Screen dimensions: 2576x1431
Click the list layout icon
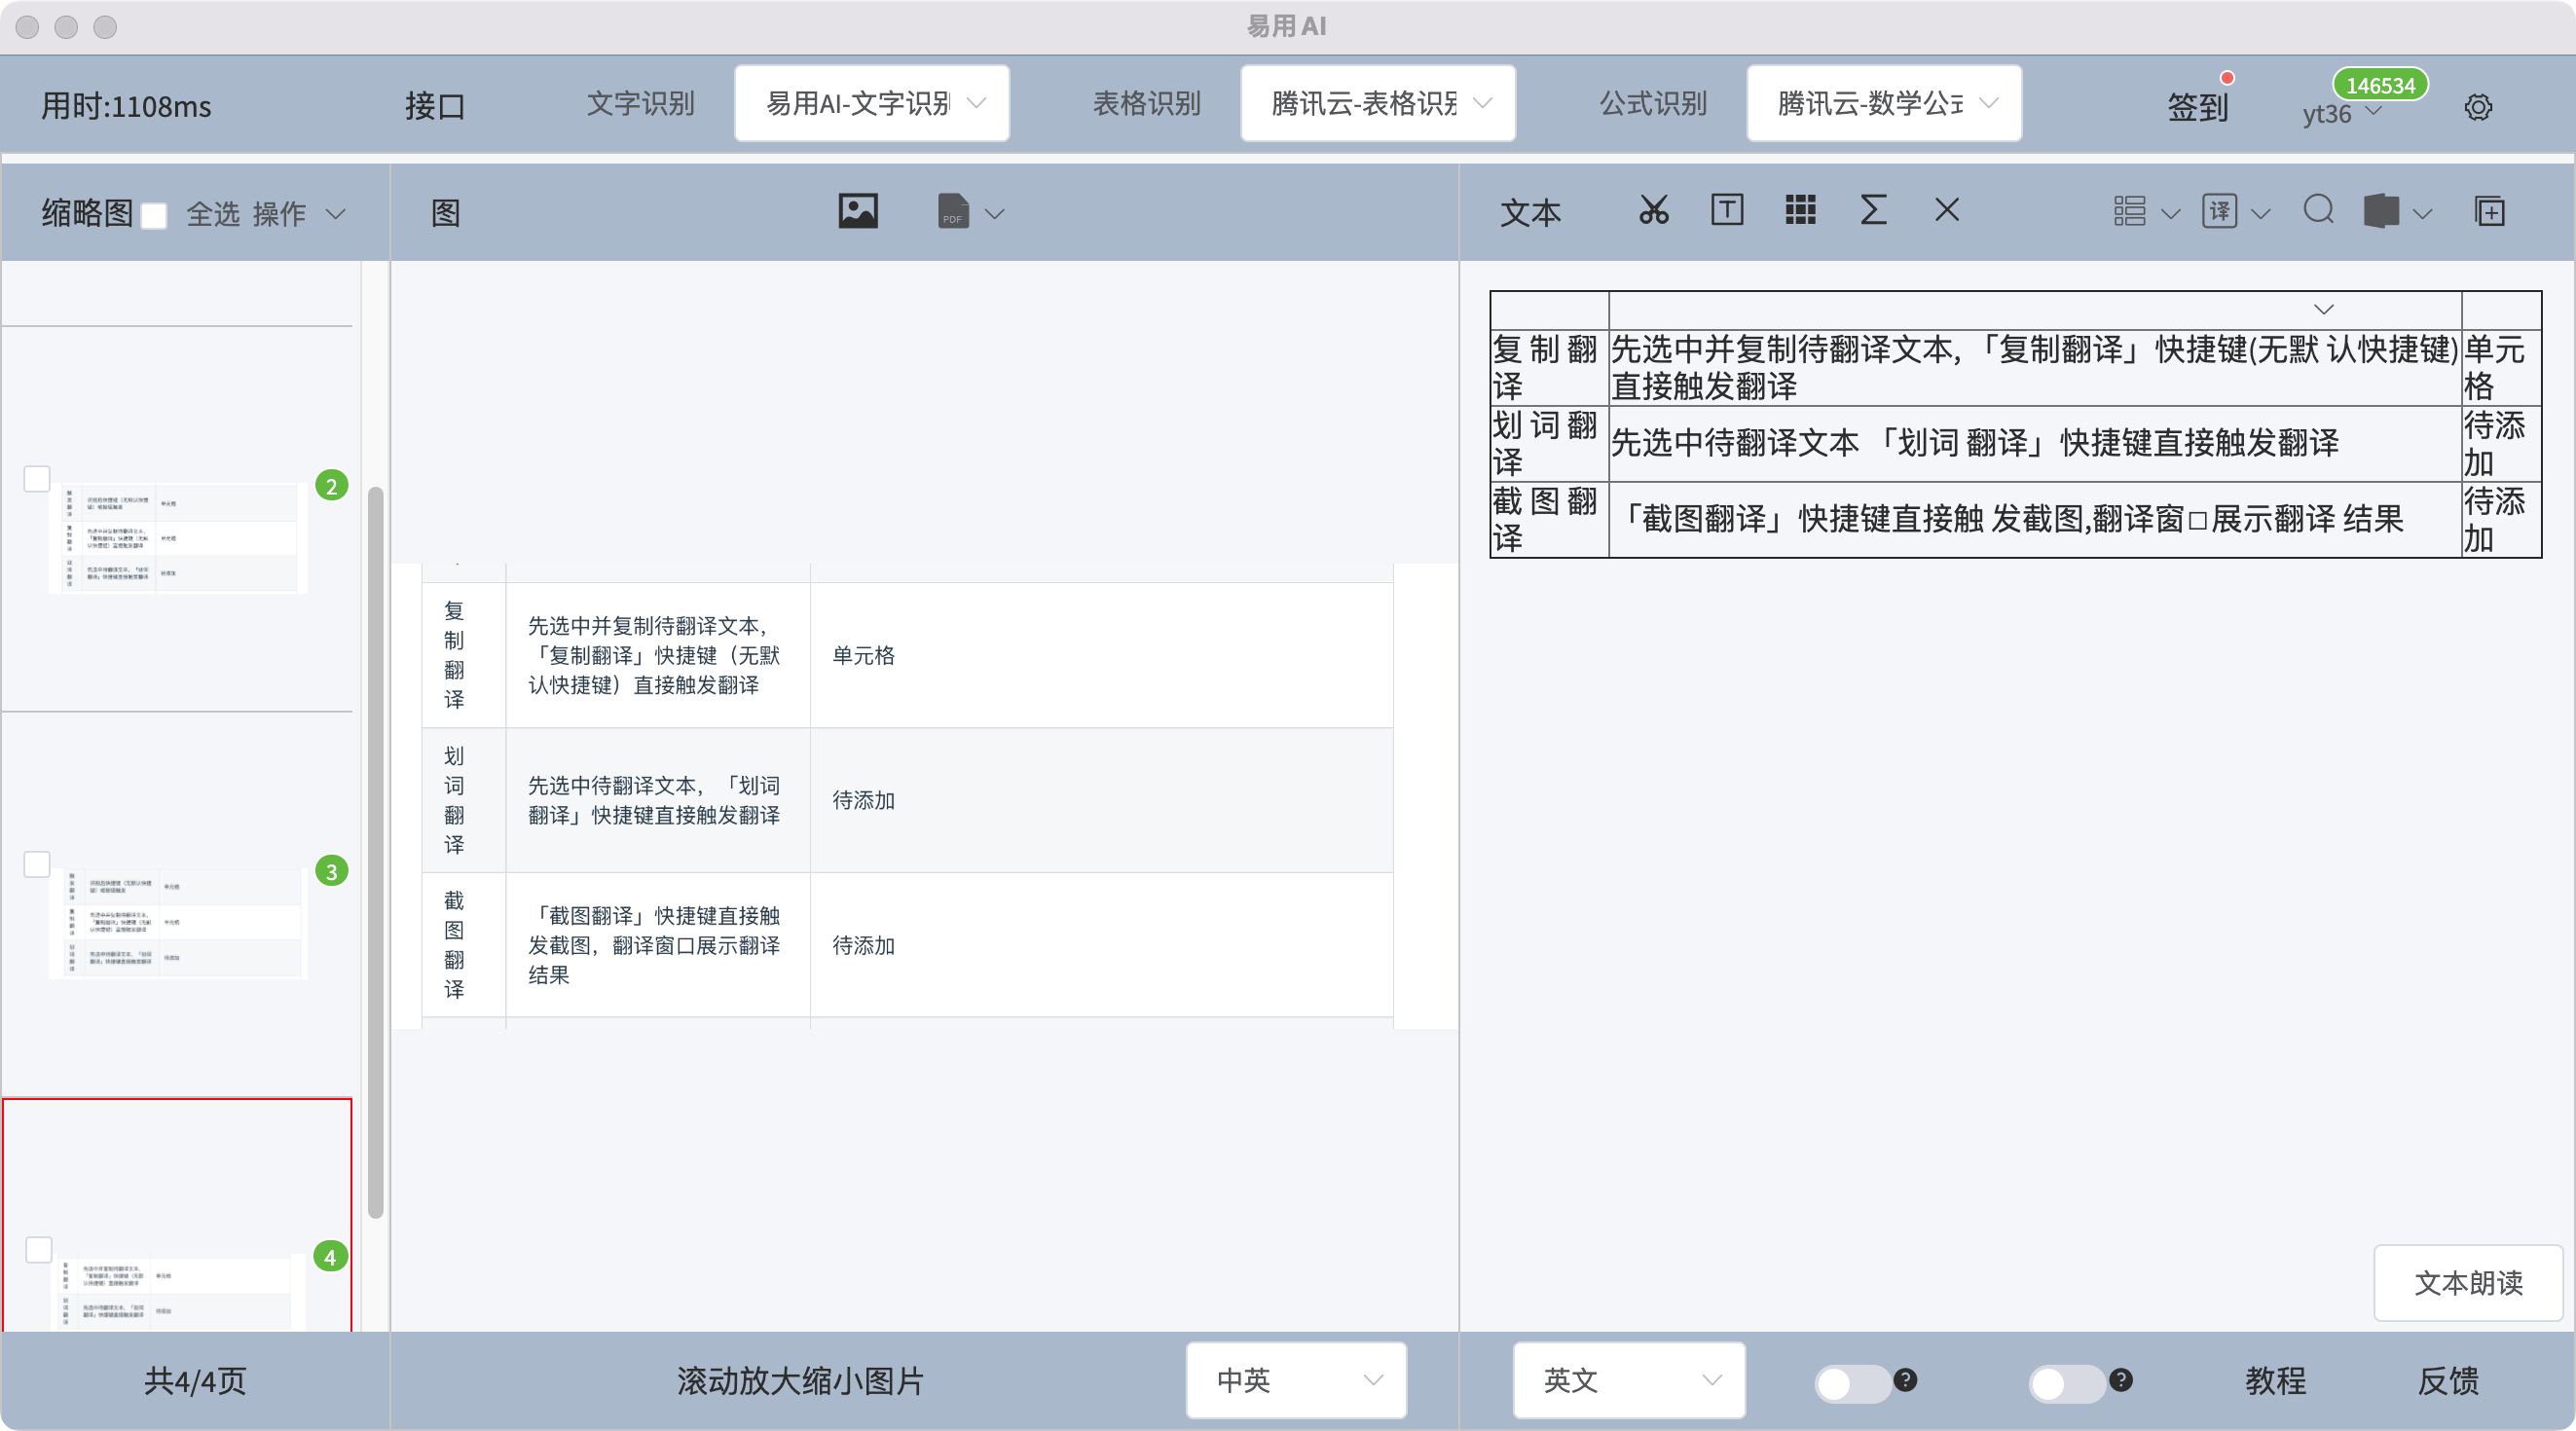pos(2129,211)
